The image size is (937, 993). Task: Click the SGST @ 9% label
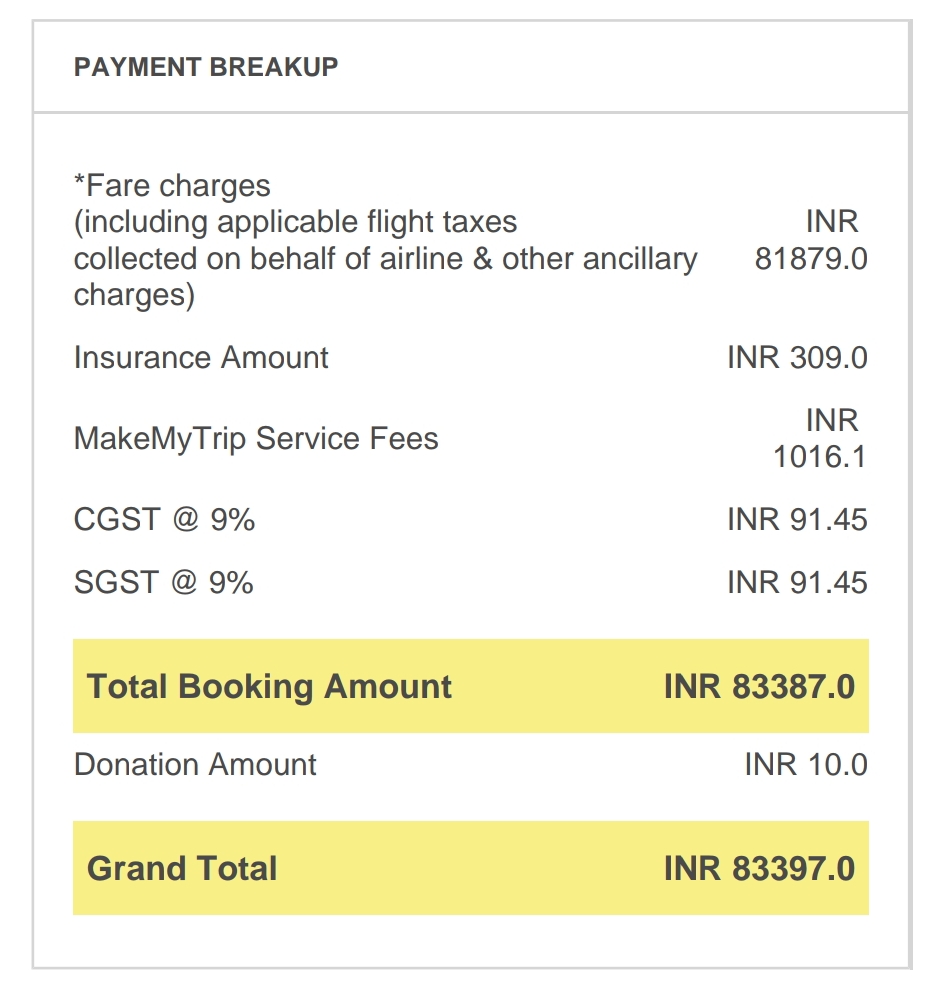(x=164, y=582)
